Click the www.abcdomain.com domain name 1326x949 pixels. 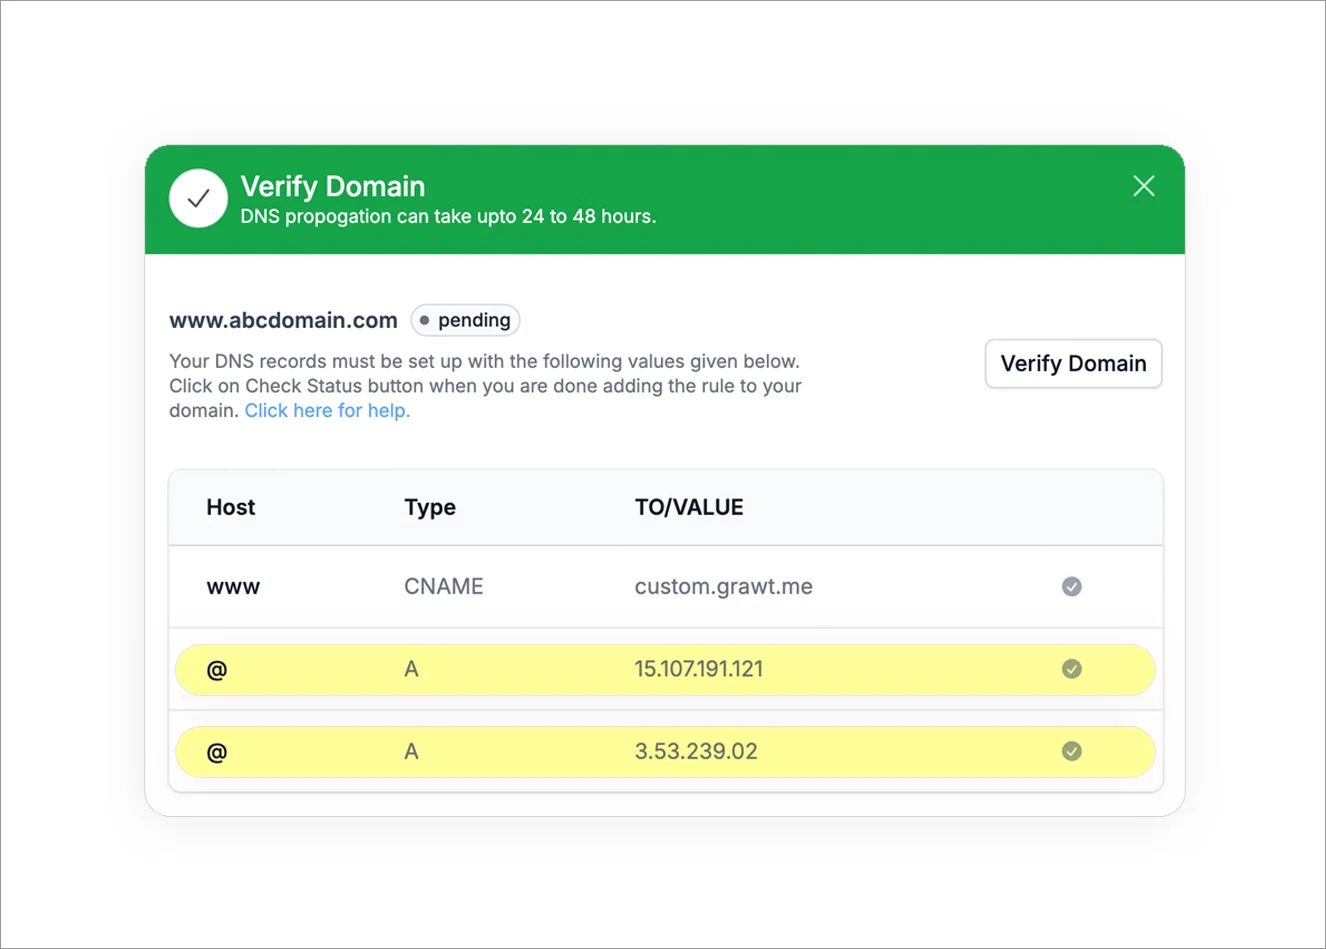click(283, 320)
